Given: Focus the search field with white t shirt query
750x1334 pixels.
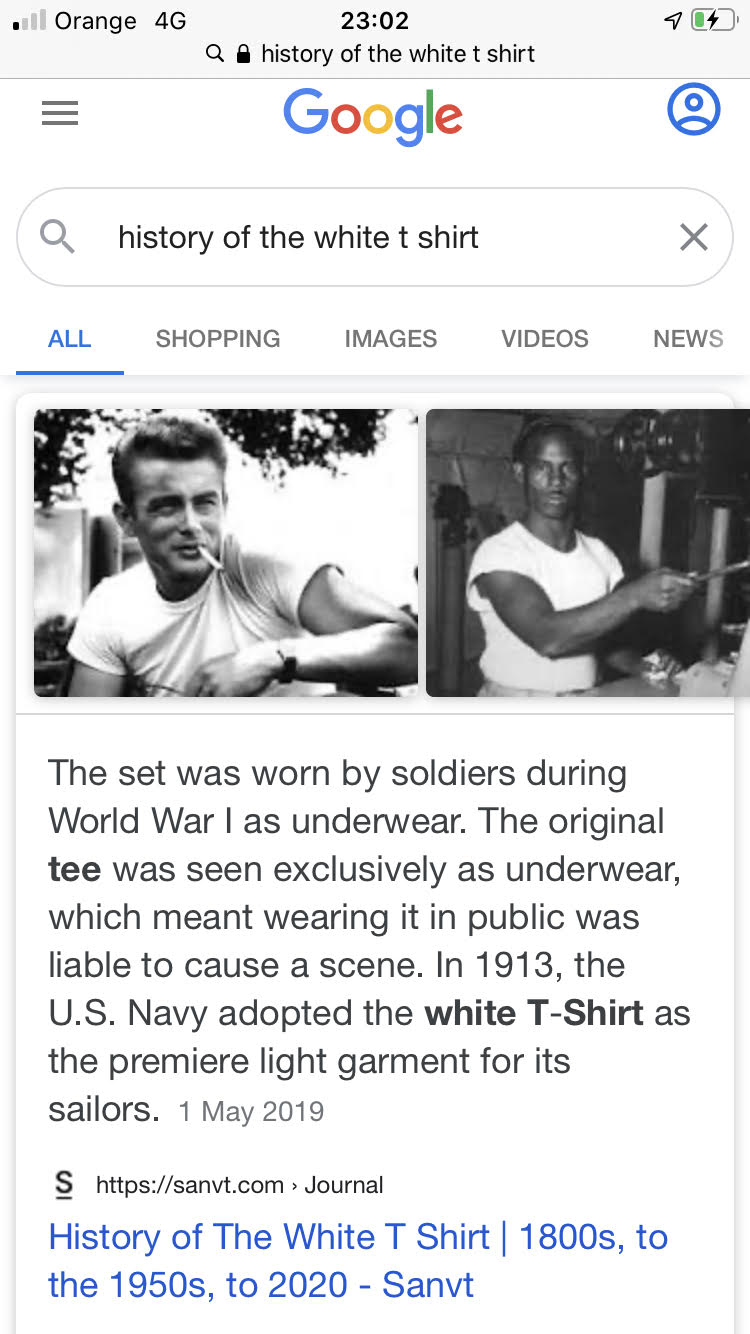Looking at the screenshot, I should coord(375,237).
